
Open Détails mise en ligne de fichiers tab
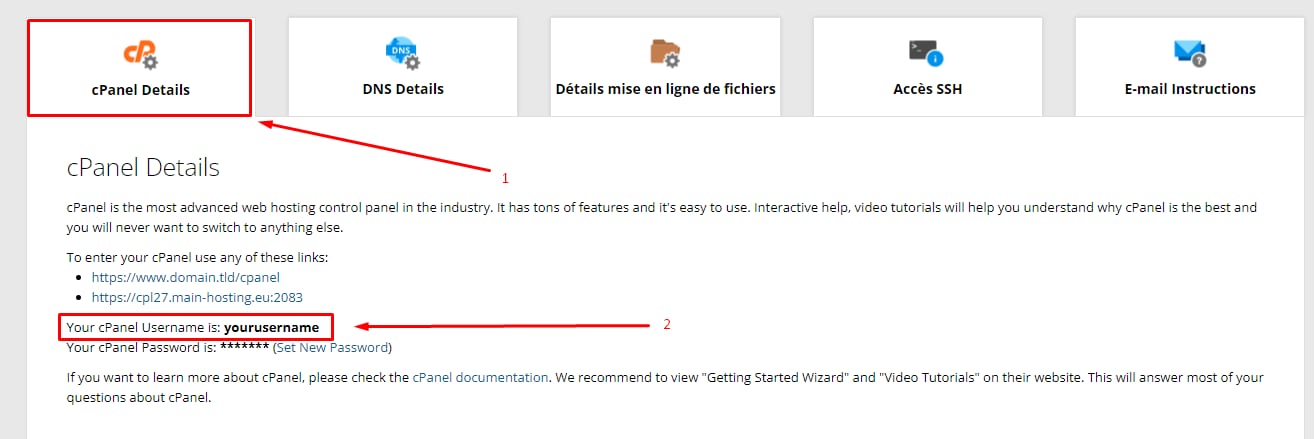pos(665,89)
